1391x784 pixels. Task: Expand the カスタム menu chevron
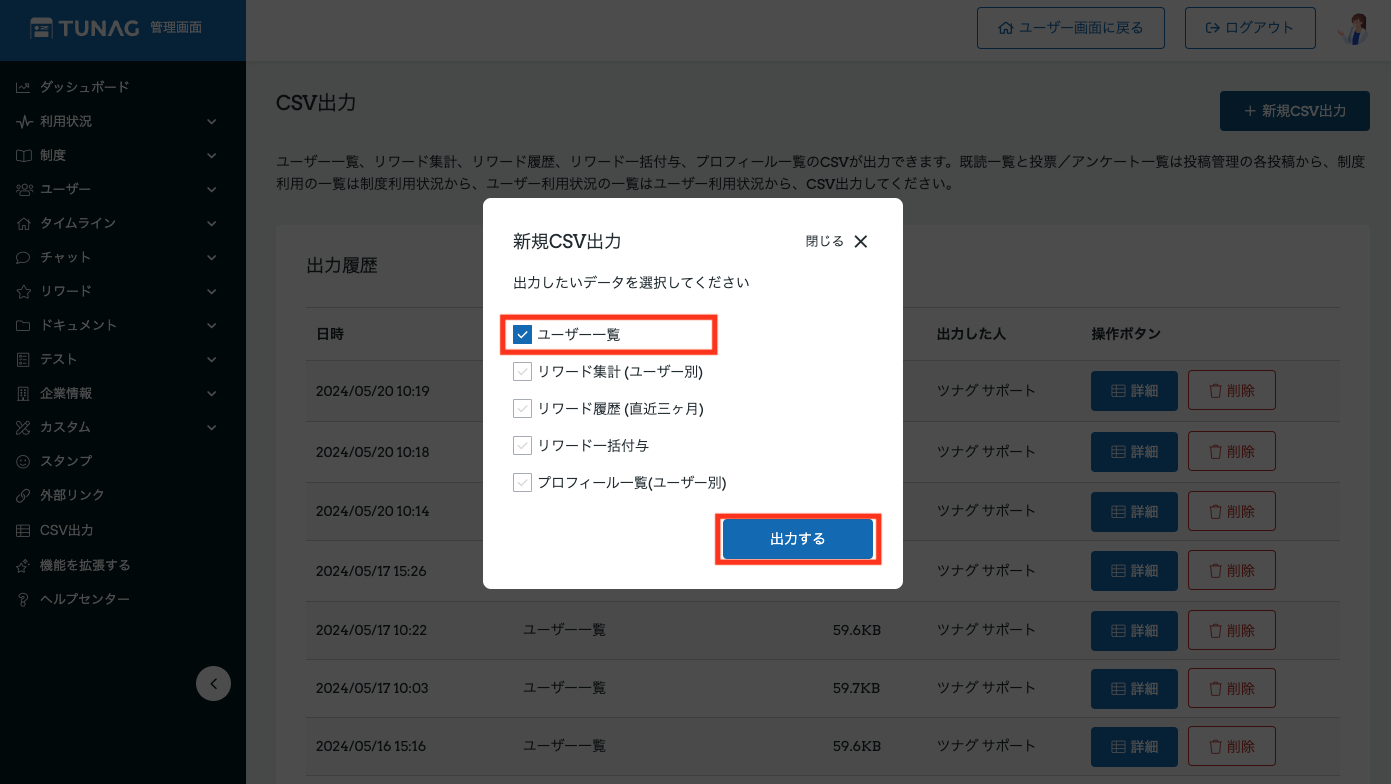pos(211,428)
